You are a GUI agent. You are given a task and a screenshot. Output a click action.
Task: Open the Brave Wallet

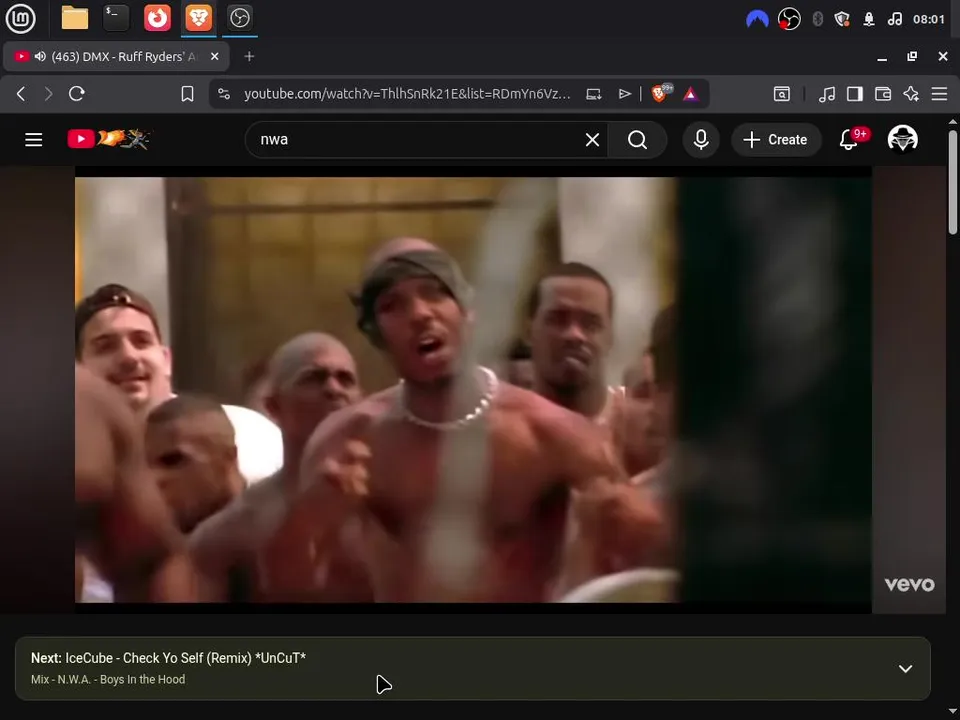tap(883, 94)
